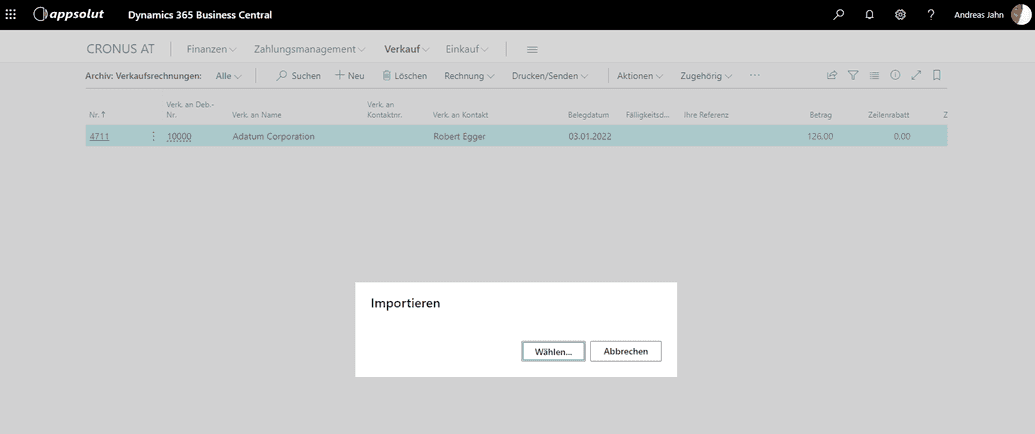Open the Drucken/Senden menu
1035x434 pixels.
[x=549, y=76]
